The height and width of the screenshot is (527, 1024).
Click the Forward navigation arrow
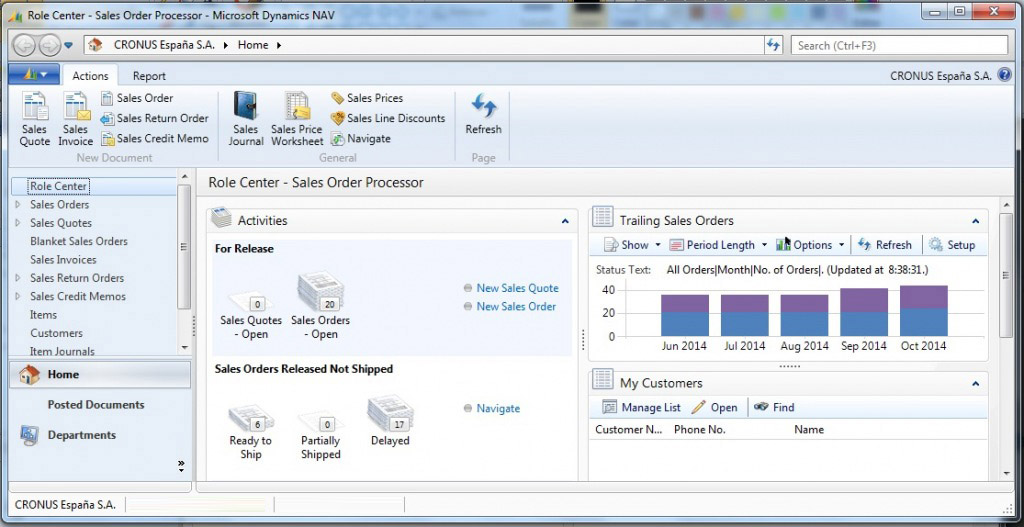pyautogui.click(x=49, y=45)
